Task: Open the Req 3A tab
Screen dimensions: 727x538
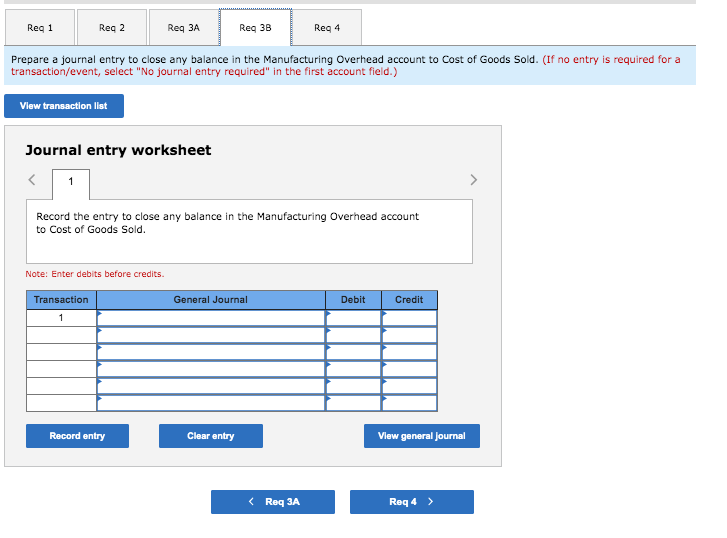Action: pos(184,27)
